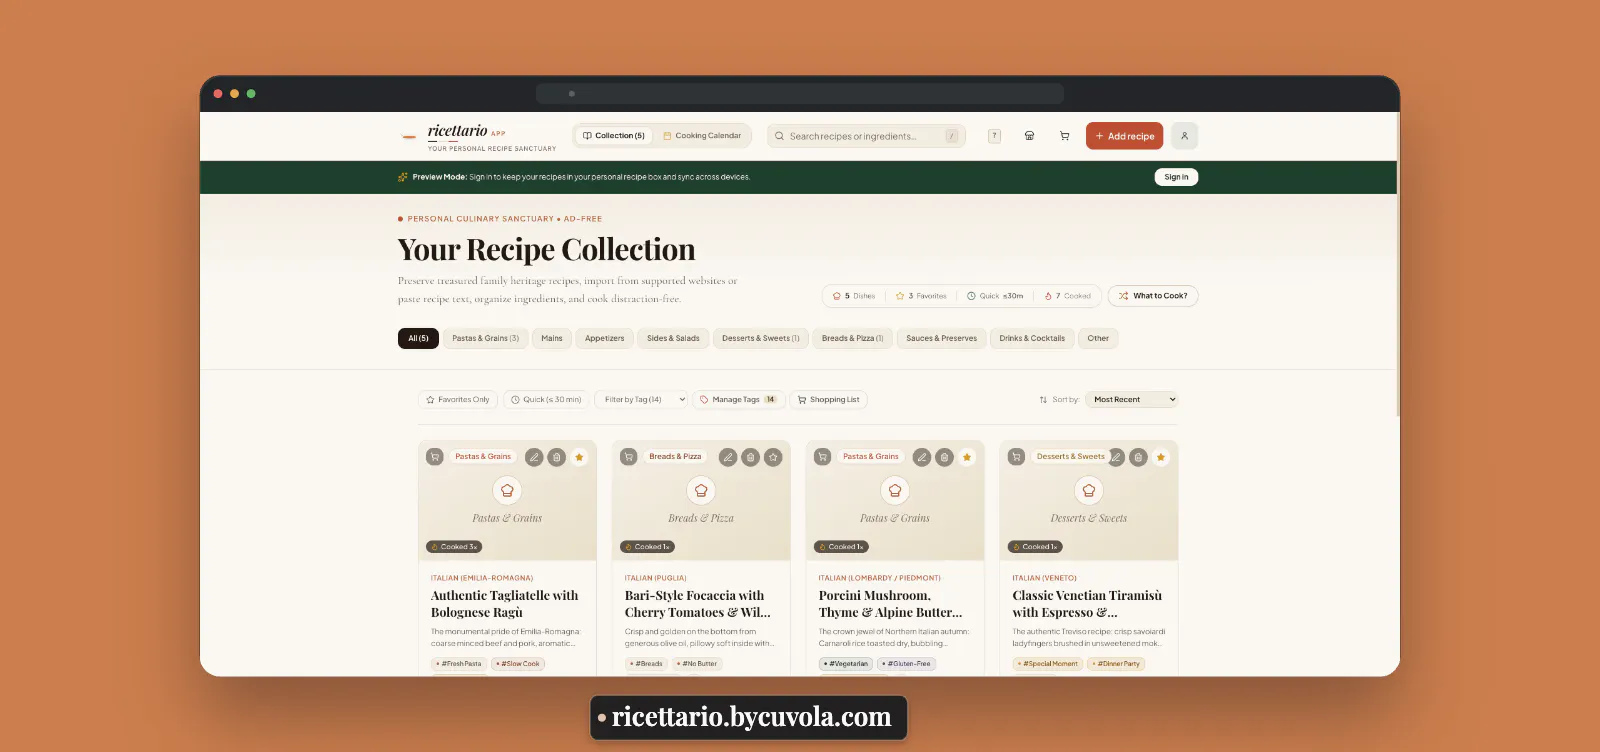Viewport: 1600px width, 752px height.
Task: Open the shopping cart icon in header
Action: (x=1064, y=136)
